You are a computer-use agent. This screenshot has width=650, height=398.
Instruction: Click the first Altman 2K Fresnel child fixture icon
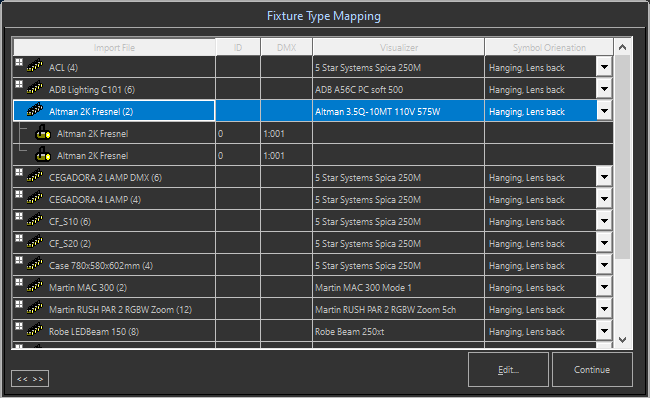(43, 132)
